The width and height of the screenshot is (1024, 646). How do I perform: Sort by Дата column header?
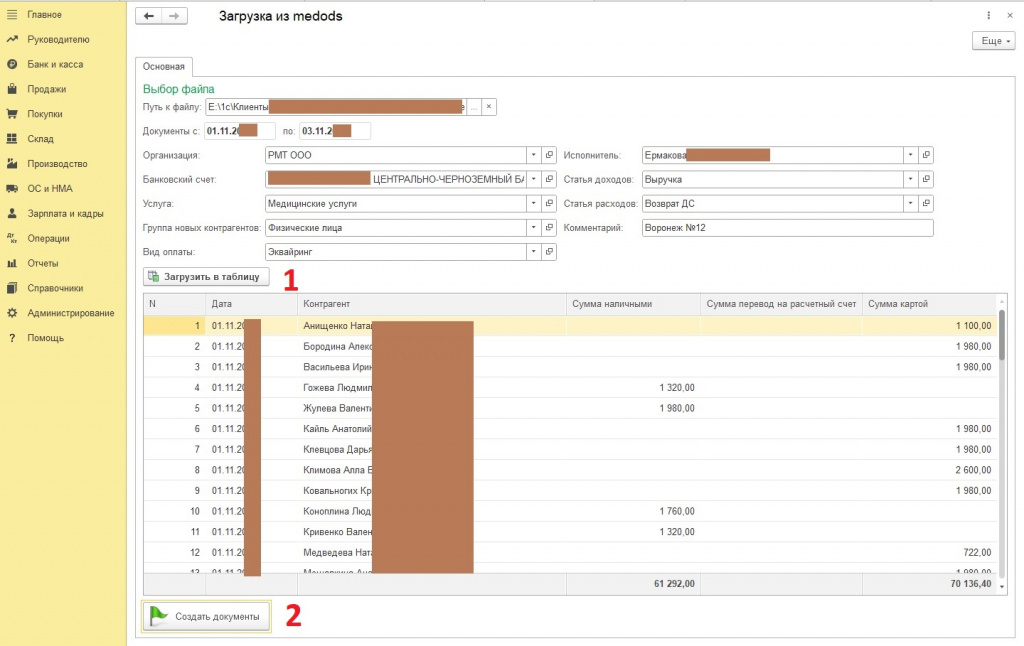point(251,304)
